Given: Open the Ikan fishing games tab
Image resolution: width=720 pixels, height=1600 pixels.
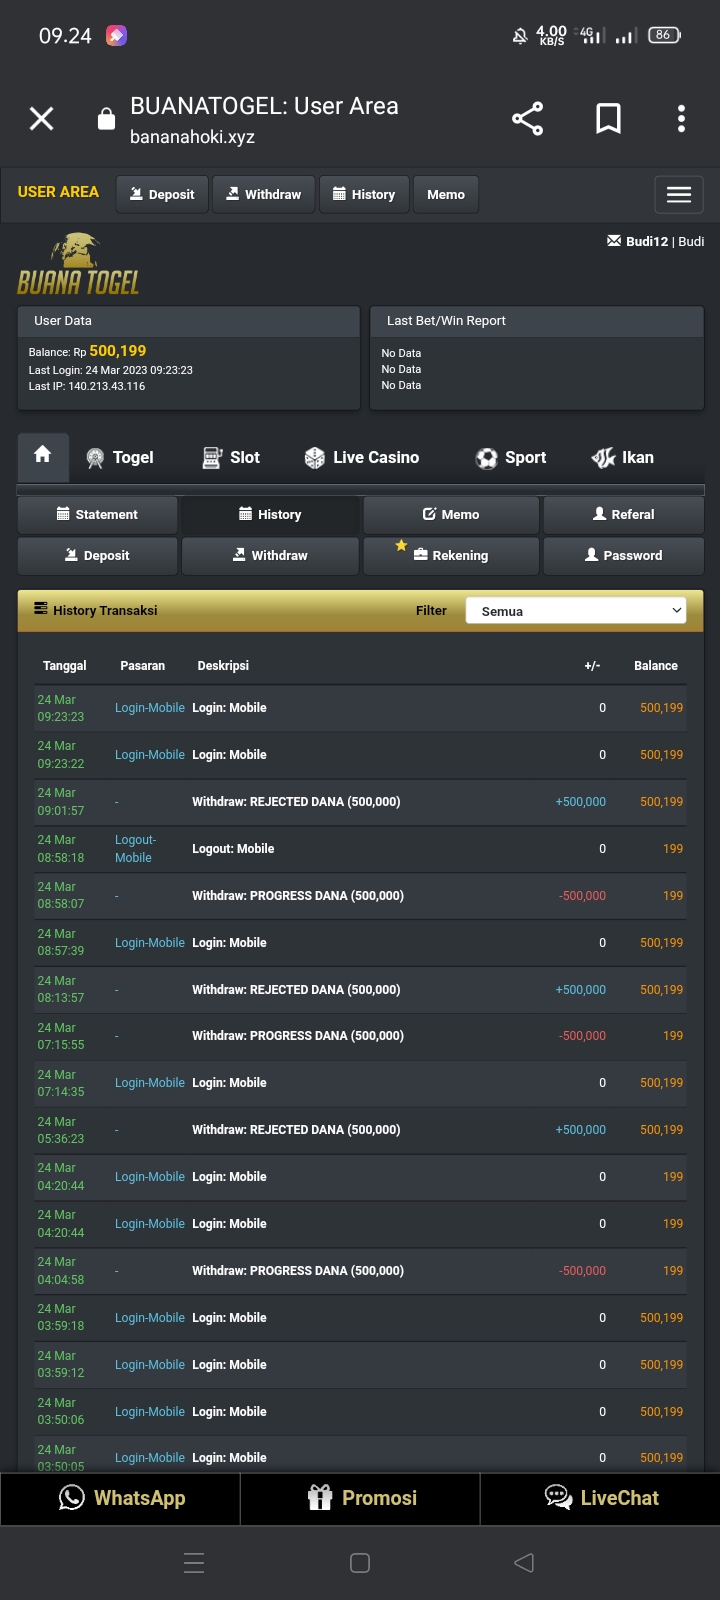Looking at the screenshot, I should point(622,458).
